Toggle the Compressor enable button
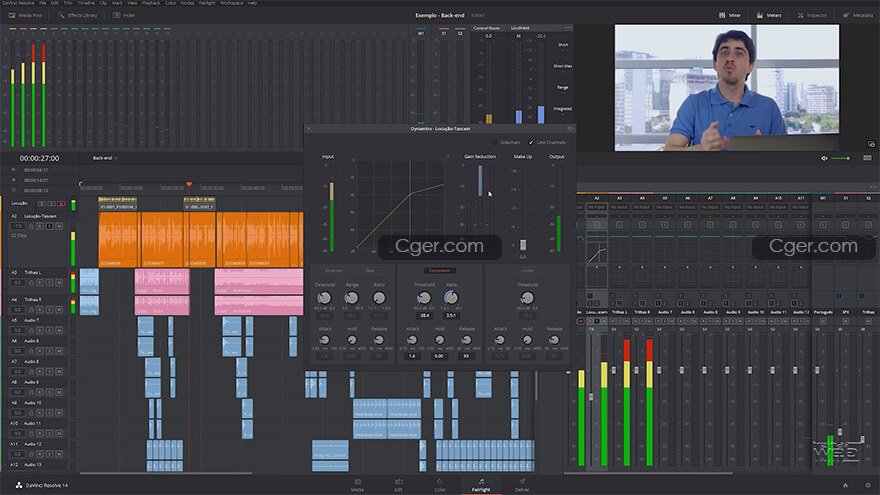The image size is (880, 495). click(x=439, y=271)
